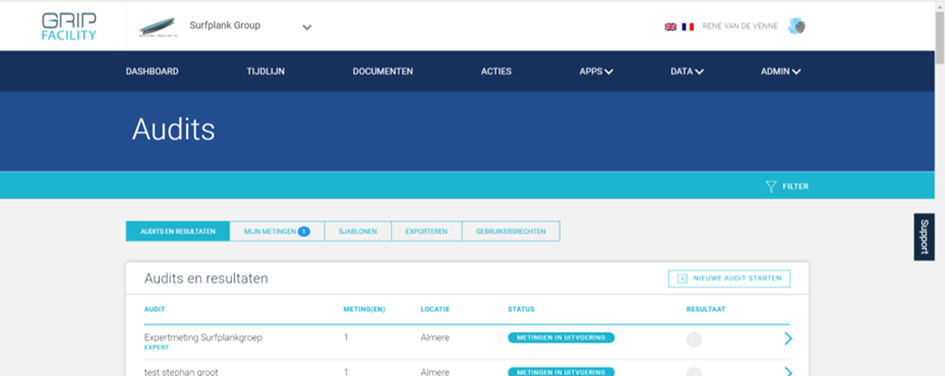Click Metingen in uitvoering status of Expertmeting
Image resolution: width=945 pixels, height=376 pixels.
561,337
